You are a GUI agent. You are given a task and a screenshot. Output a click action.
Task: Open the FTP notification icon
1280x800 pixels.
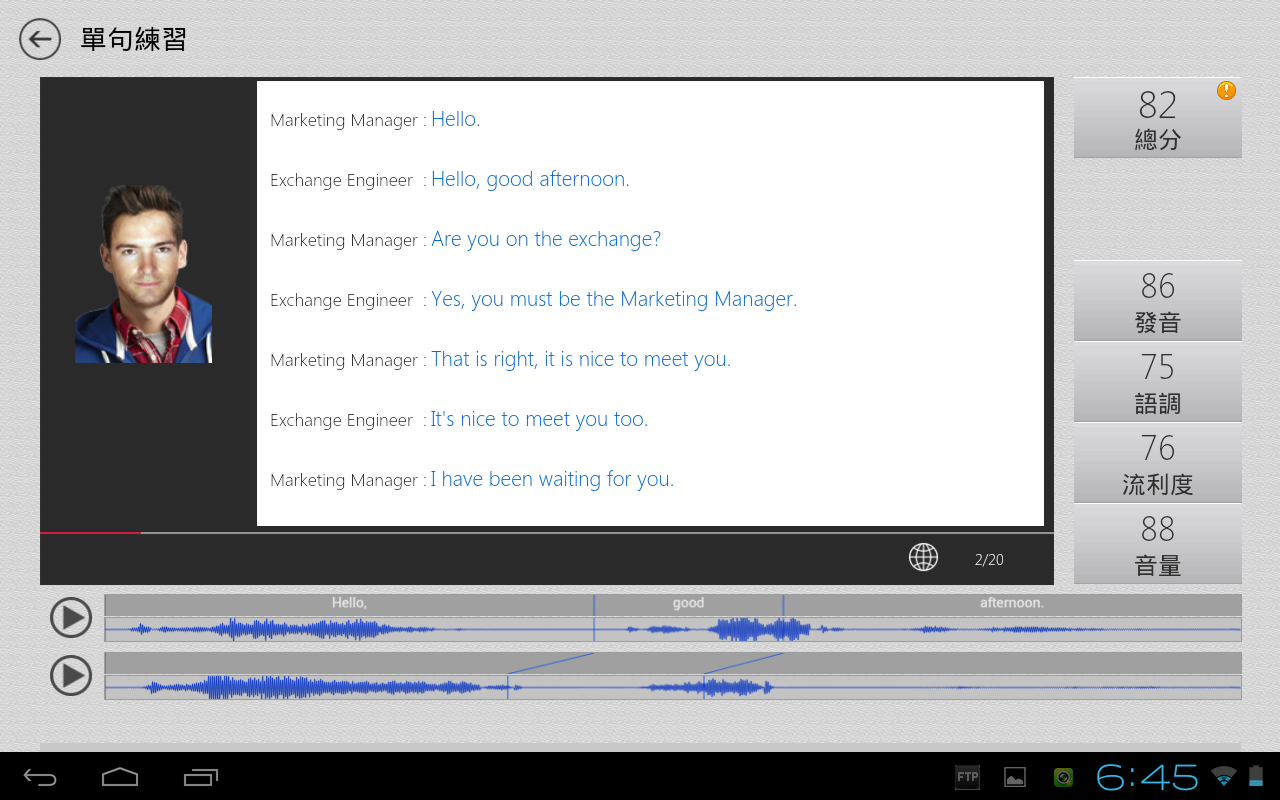coord(967,777)
